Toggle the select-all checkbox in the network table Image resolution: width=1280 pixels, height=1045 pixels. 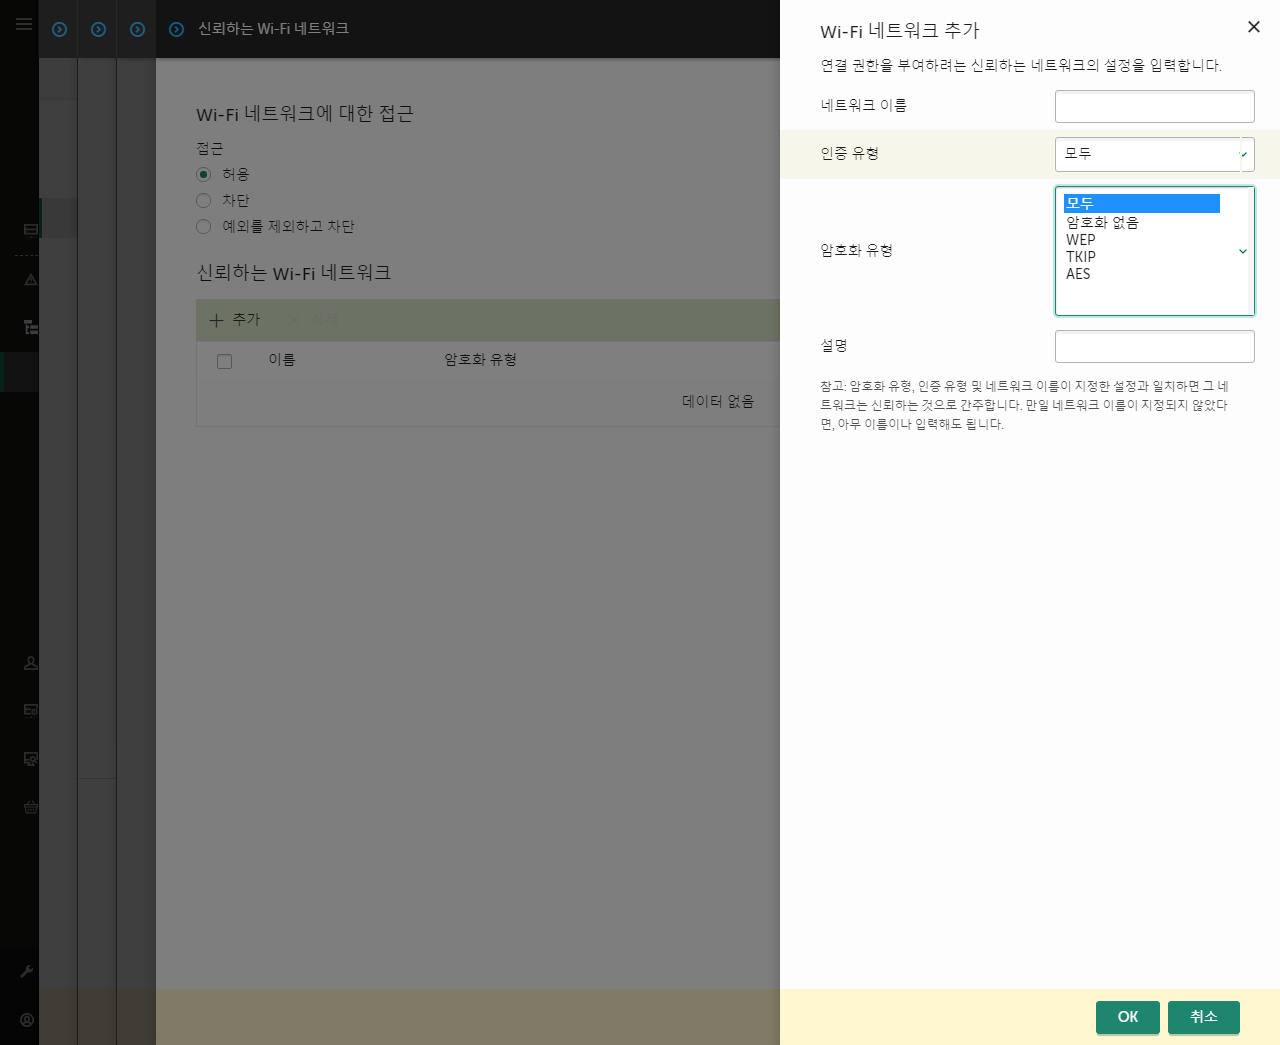(224, 361)
